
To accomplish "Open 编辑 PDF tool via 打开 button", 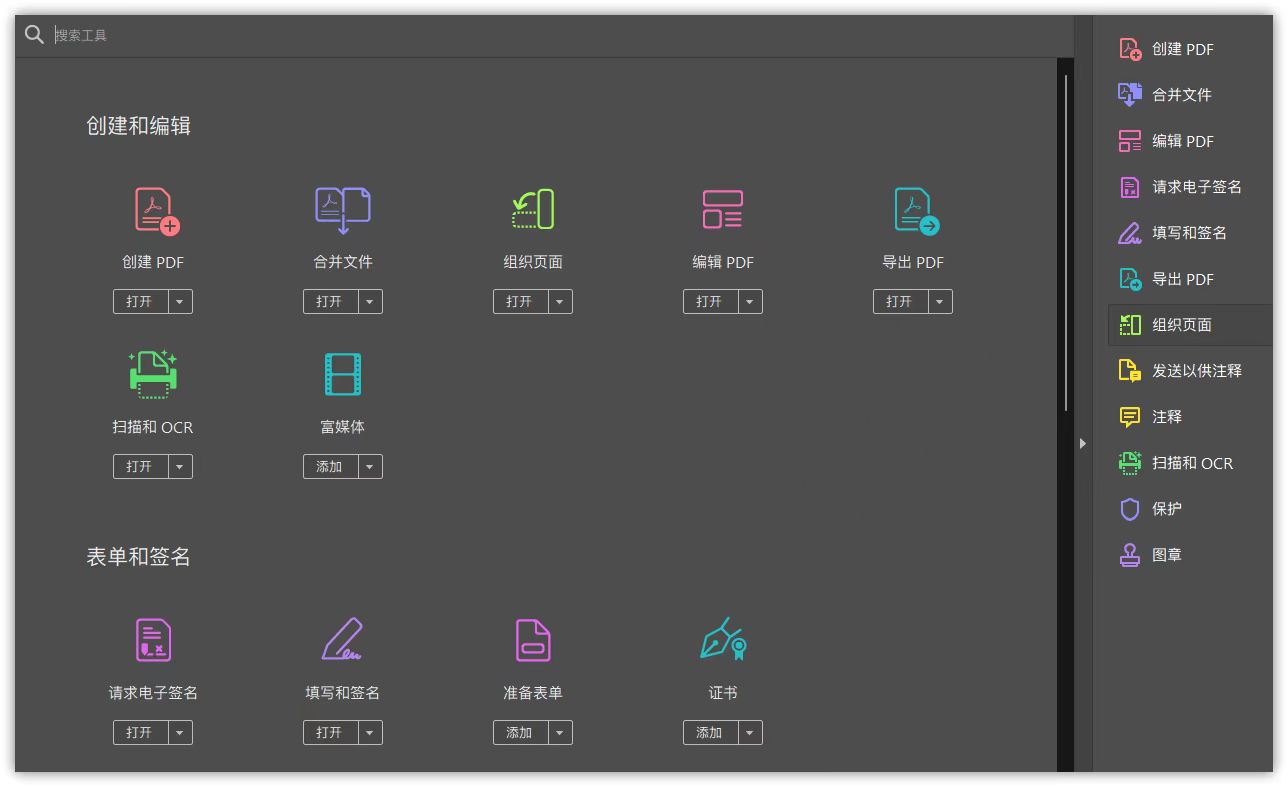I will coord(710,301).
